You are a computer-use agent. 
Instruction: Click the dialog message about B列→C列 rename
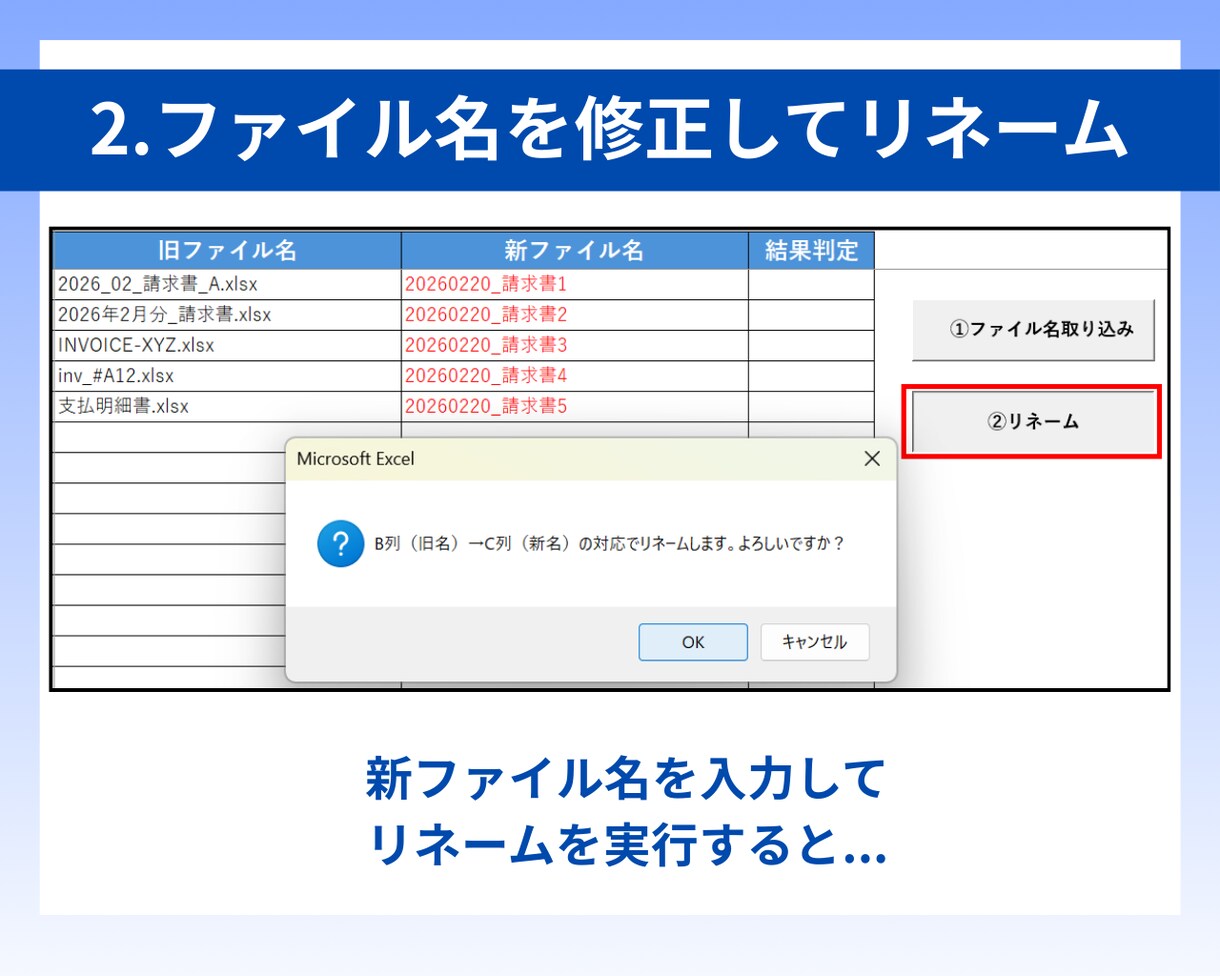pyautogui.click(x=609, y=545)
